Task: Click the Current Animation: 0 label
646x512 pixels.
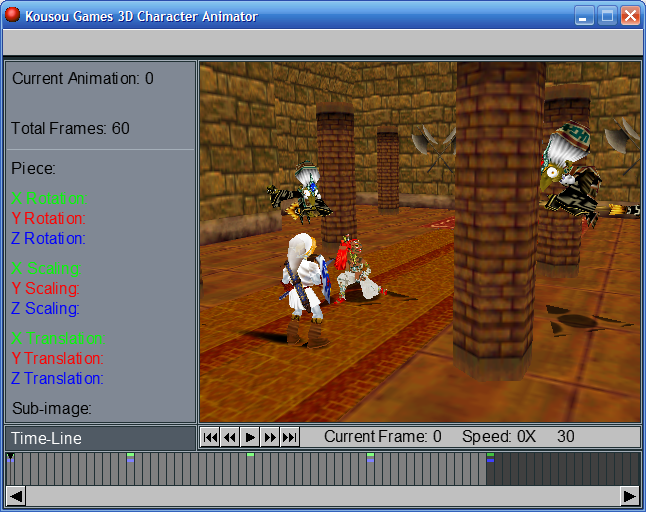Action: coord(83,78)
